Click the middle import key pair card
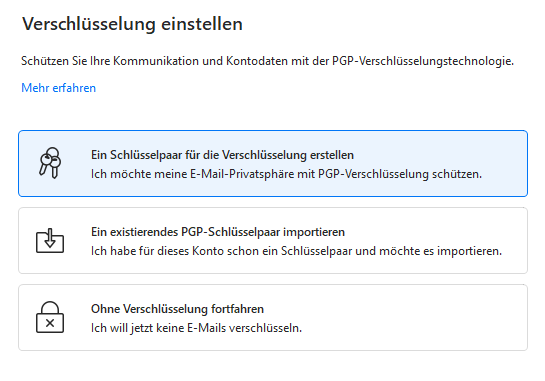Screen dimensions: 545x381 point(273,241)
